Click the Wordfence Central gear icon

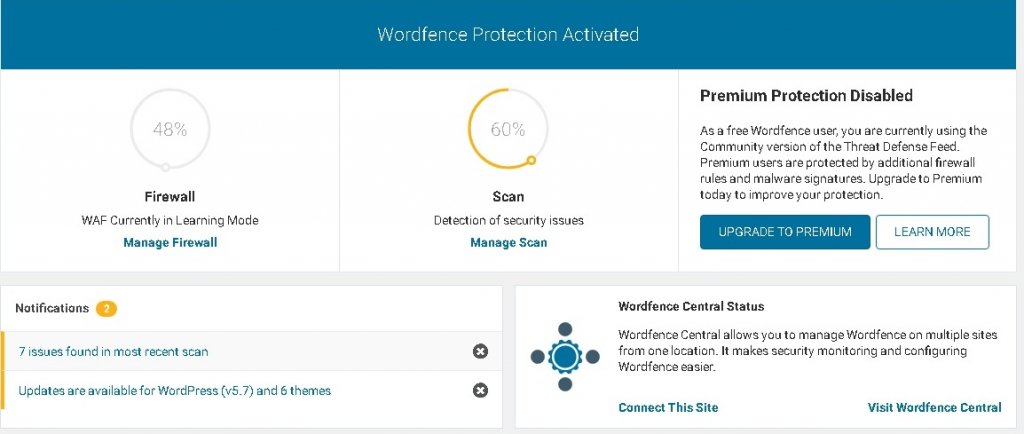[x=565, y=356]
